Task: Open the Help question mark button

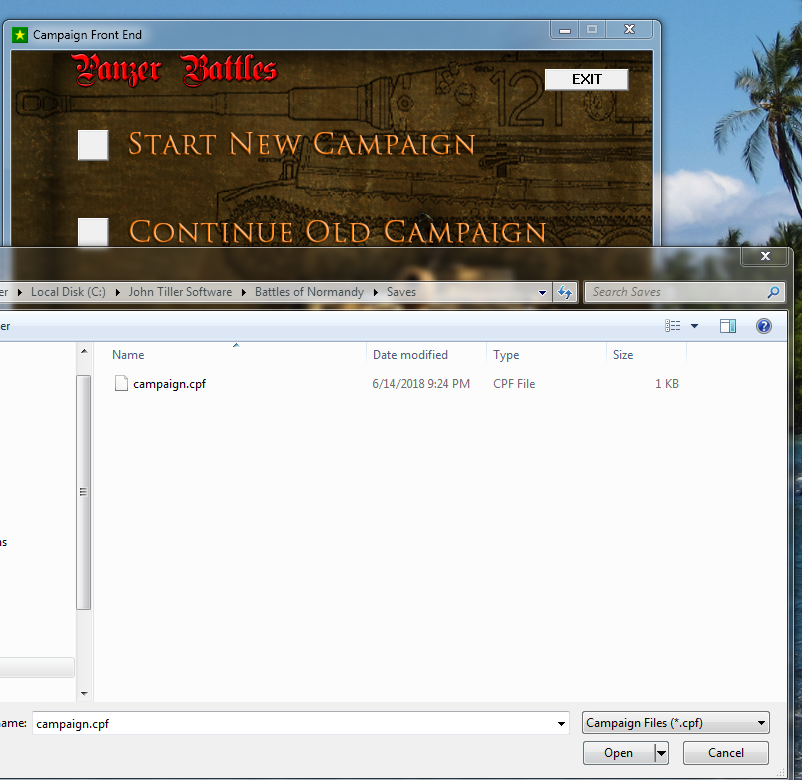Action: coord(764,326)
